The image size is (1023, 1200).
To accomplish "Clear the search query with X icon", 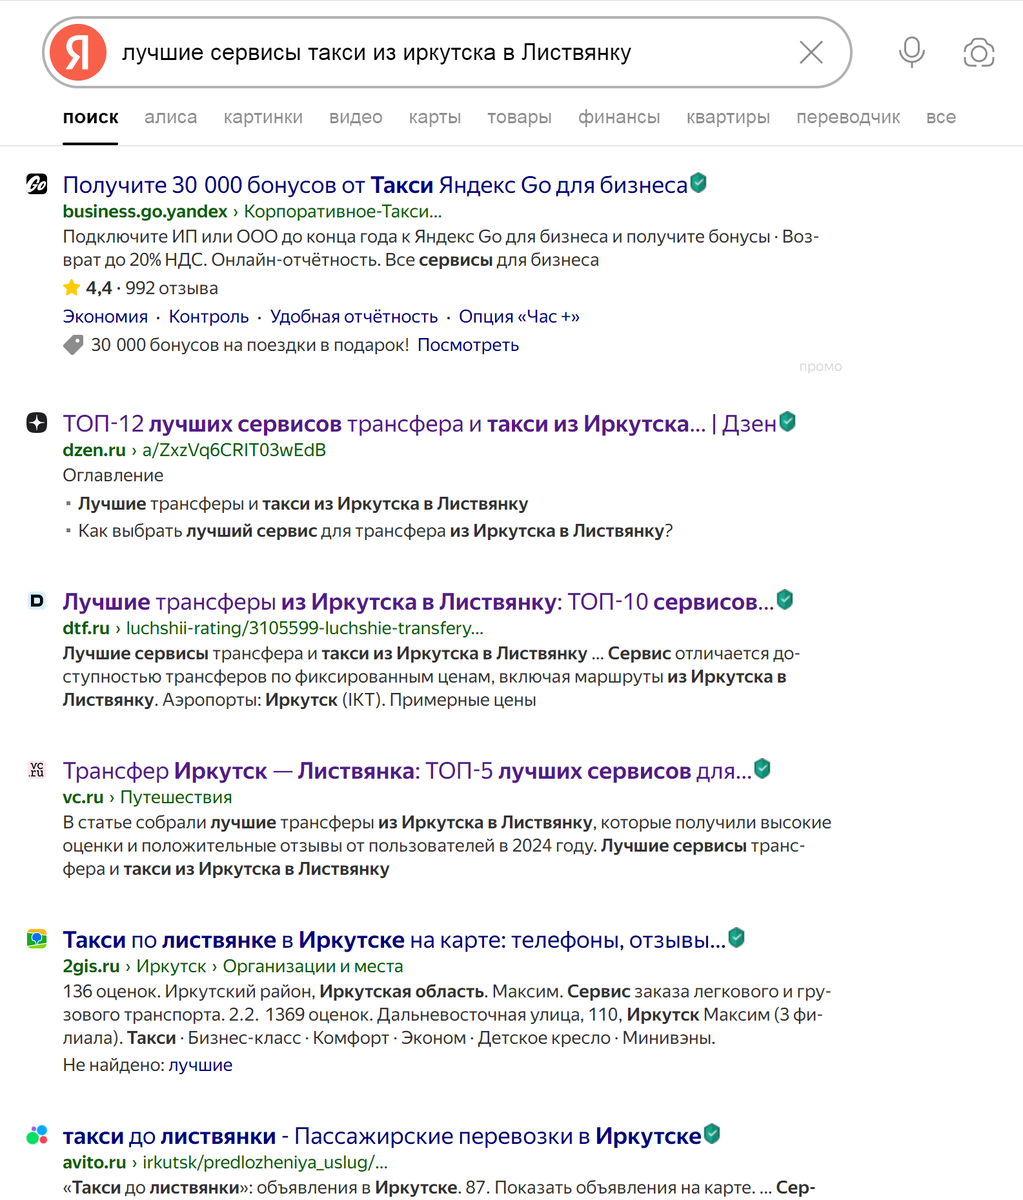I will point(811,52).
